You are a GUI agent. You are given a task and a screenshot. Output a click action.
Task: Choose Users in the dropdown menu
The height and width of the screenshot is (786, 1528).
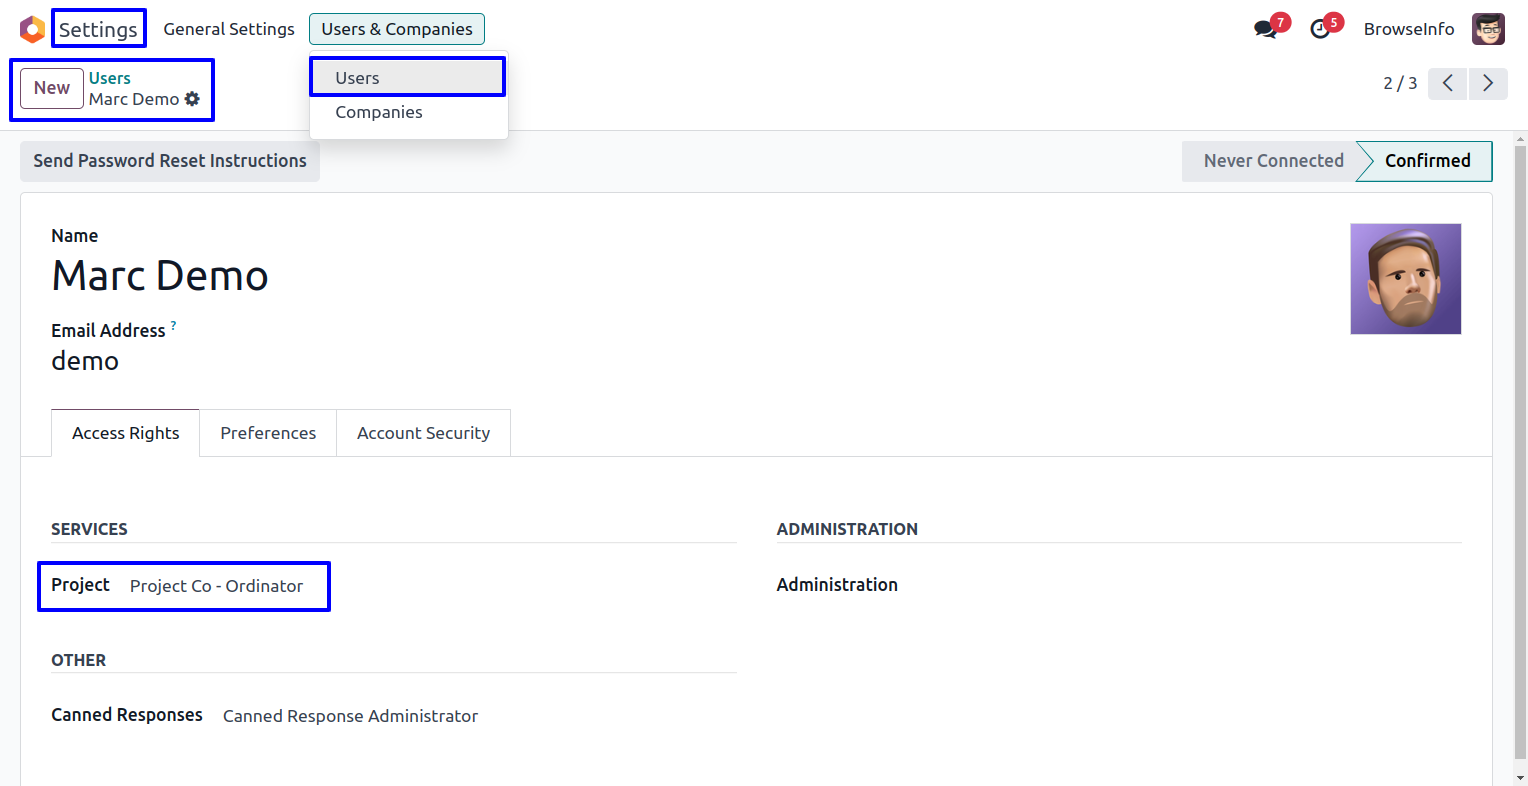(357, 78)
